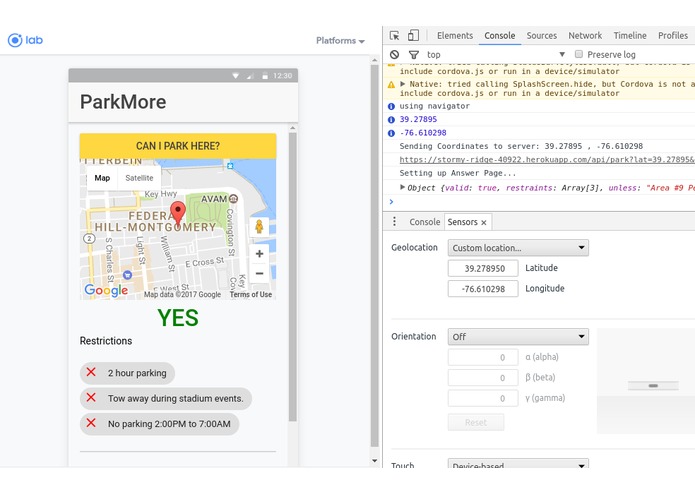
Task: Click the red X beside 2 hour parking
Action: 91,372
